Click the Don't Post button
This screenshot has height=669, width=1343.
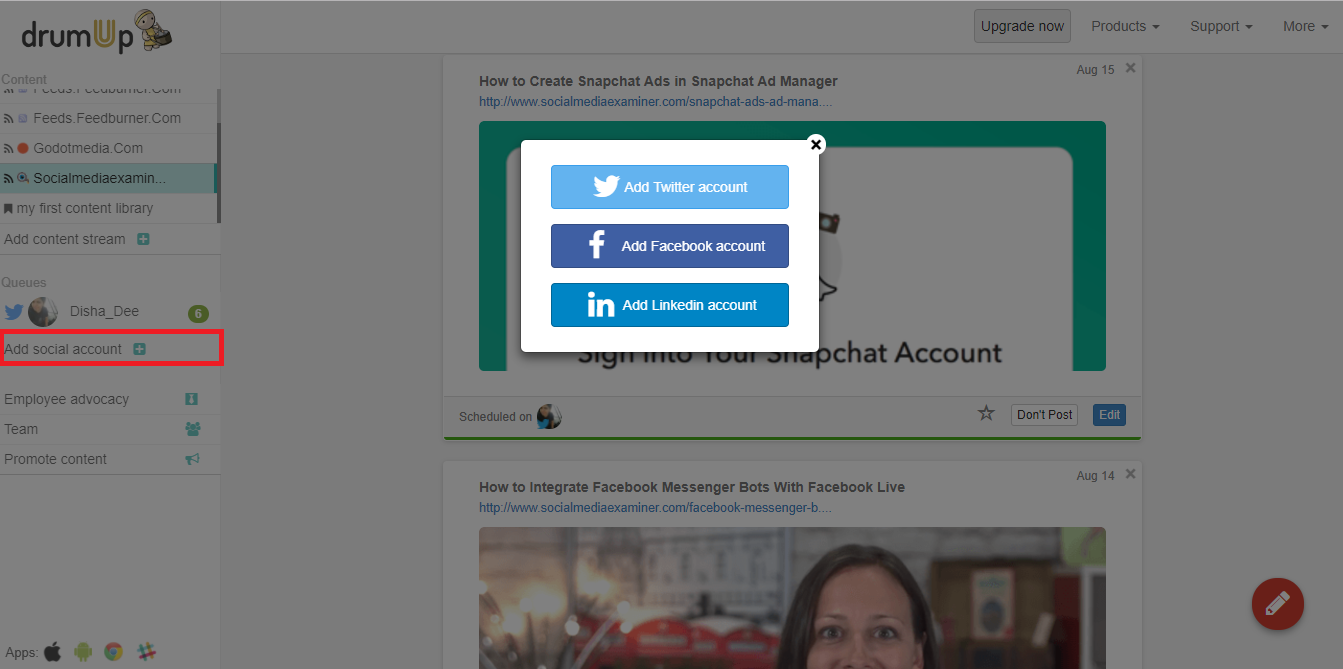tap(1044, 415)
